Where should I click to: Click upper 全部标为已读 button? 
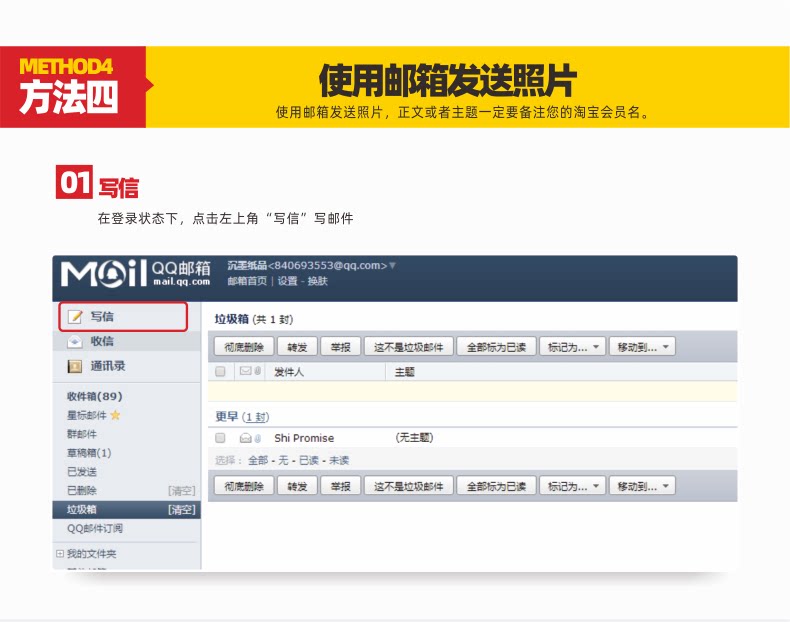[x=496, y=347]
